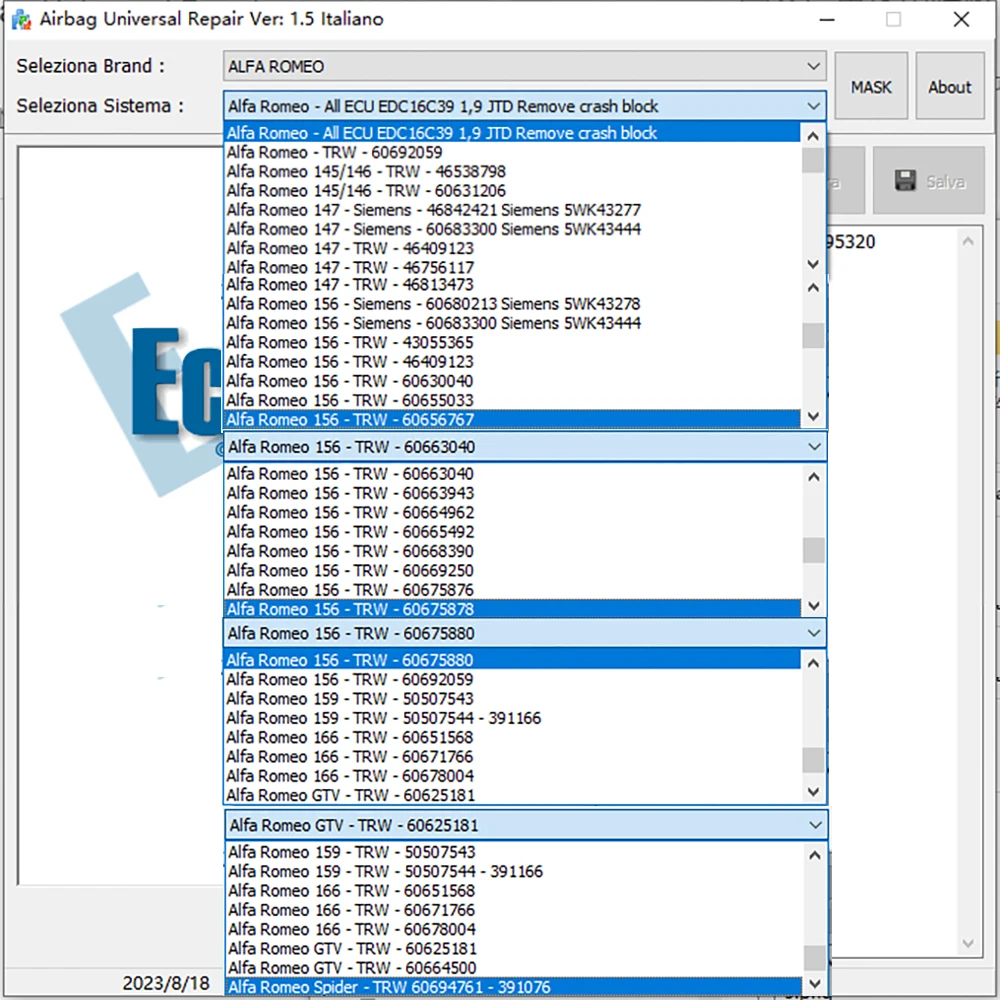The image size is (1000, 1000).
Task: Select Alfa Romeo - TRW - 60692059
Action: (512, 152)
